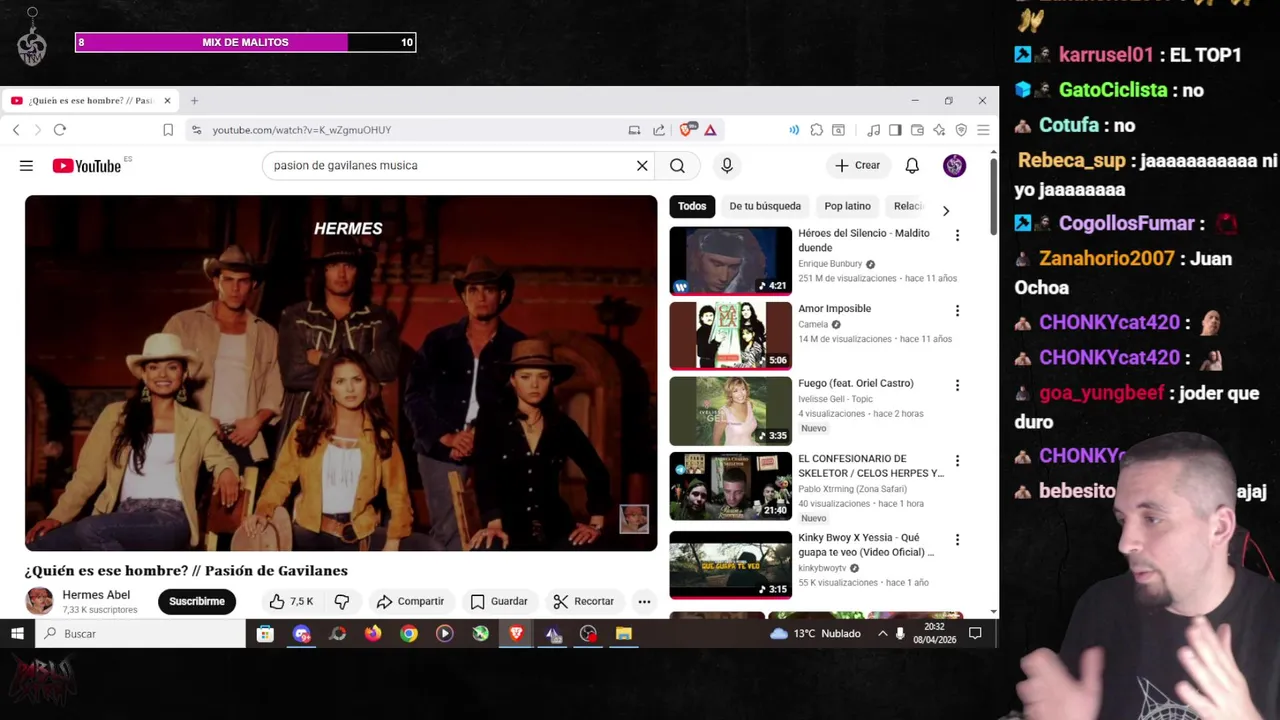Open options menu for Amor Imposible
Viewport: 1280px width, 720px height.
pyautogui.click(x=957, y=311)
